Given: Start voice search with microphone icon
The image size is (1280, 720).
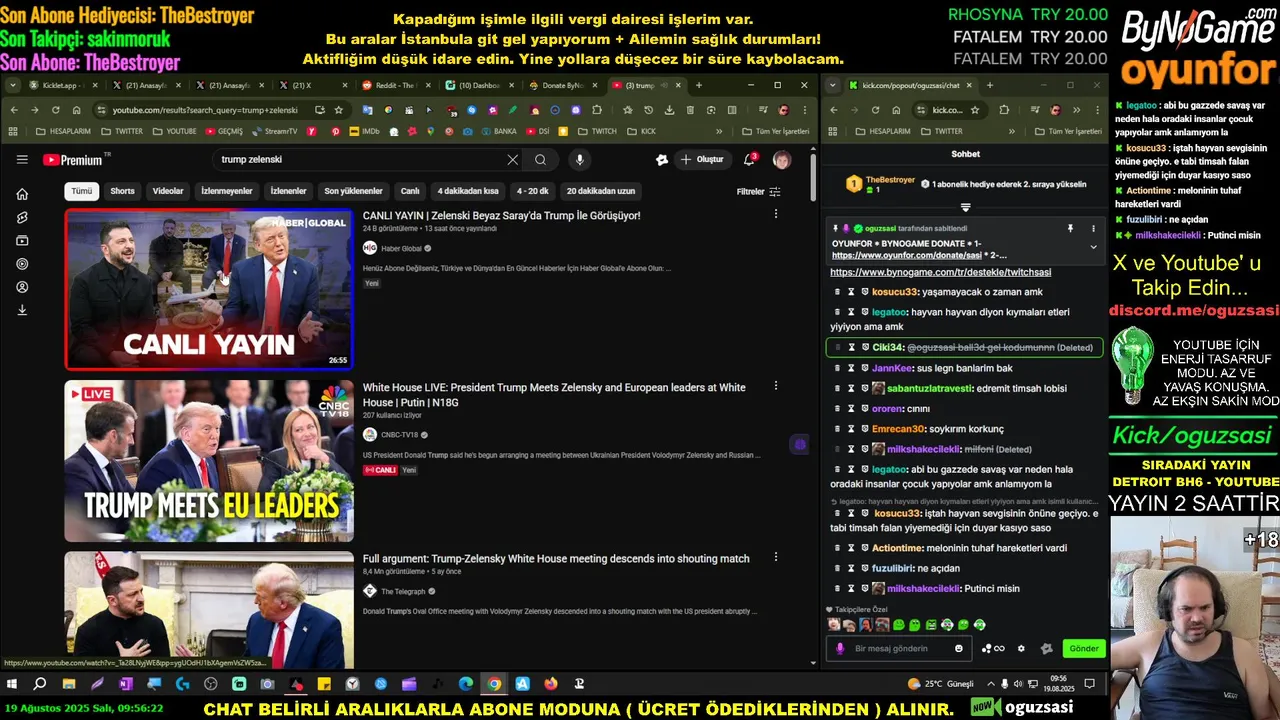Looking at the screenshot, I should pos(579,160).
